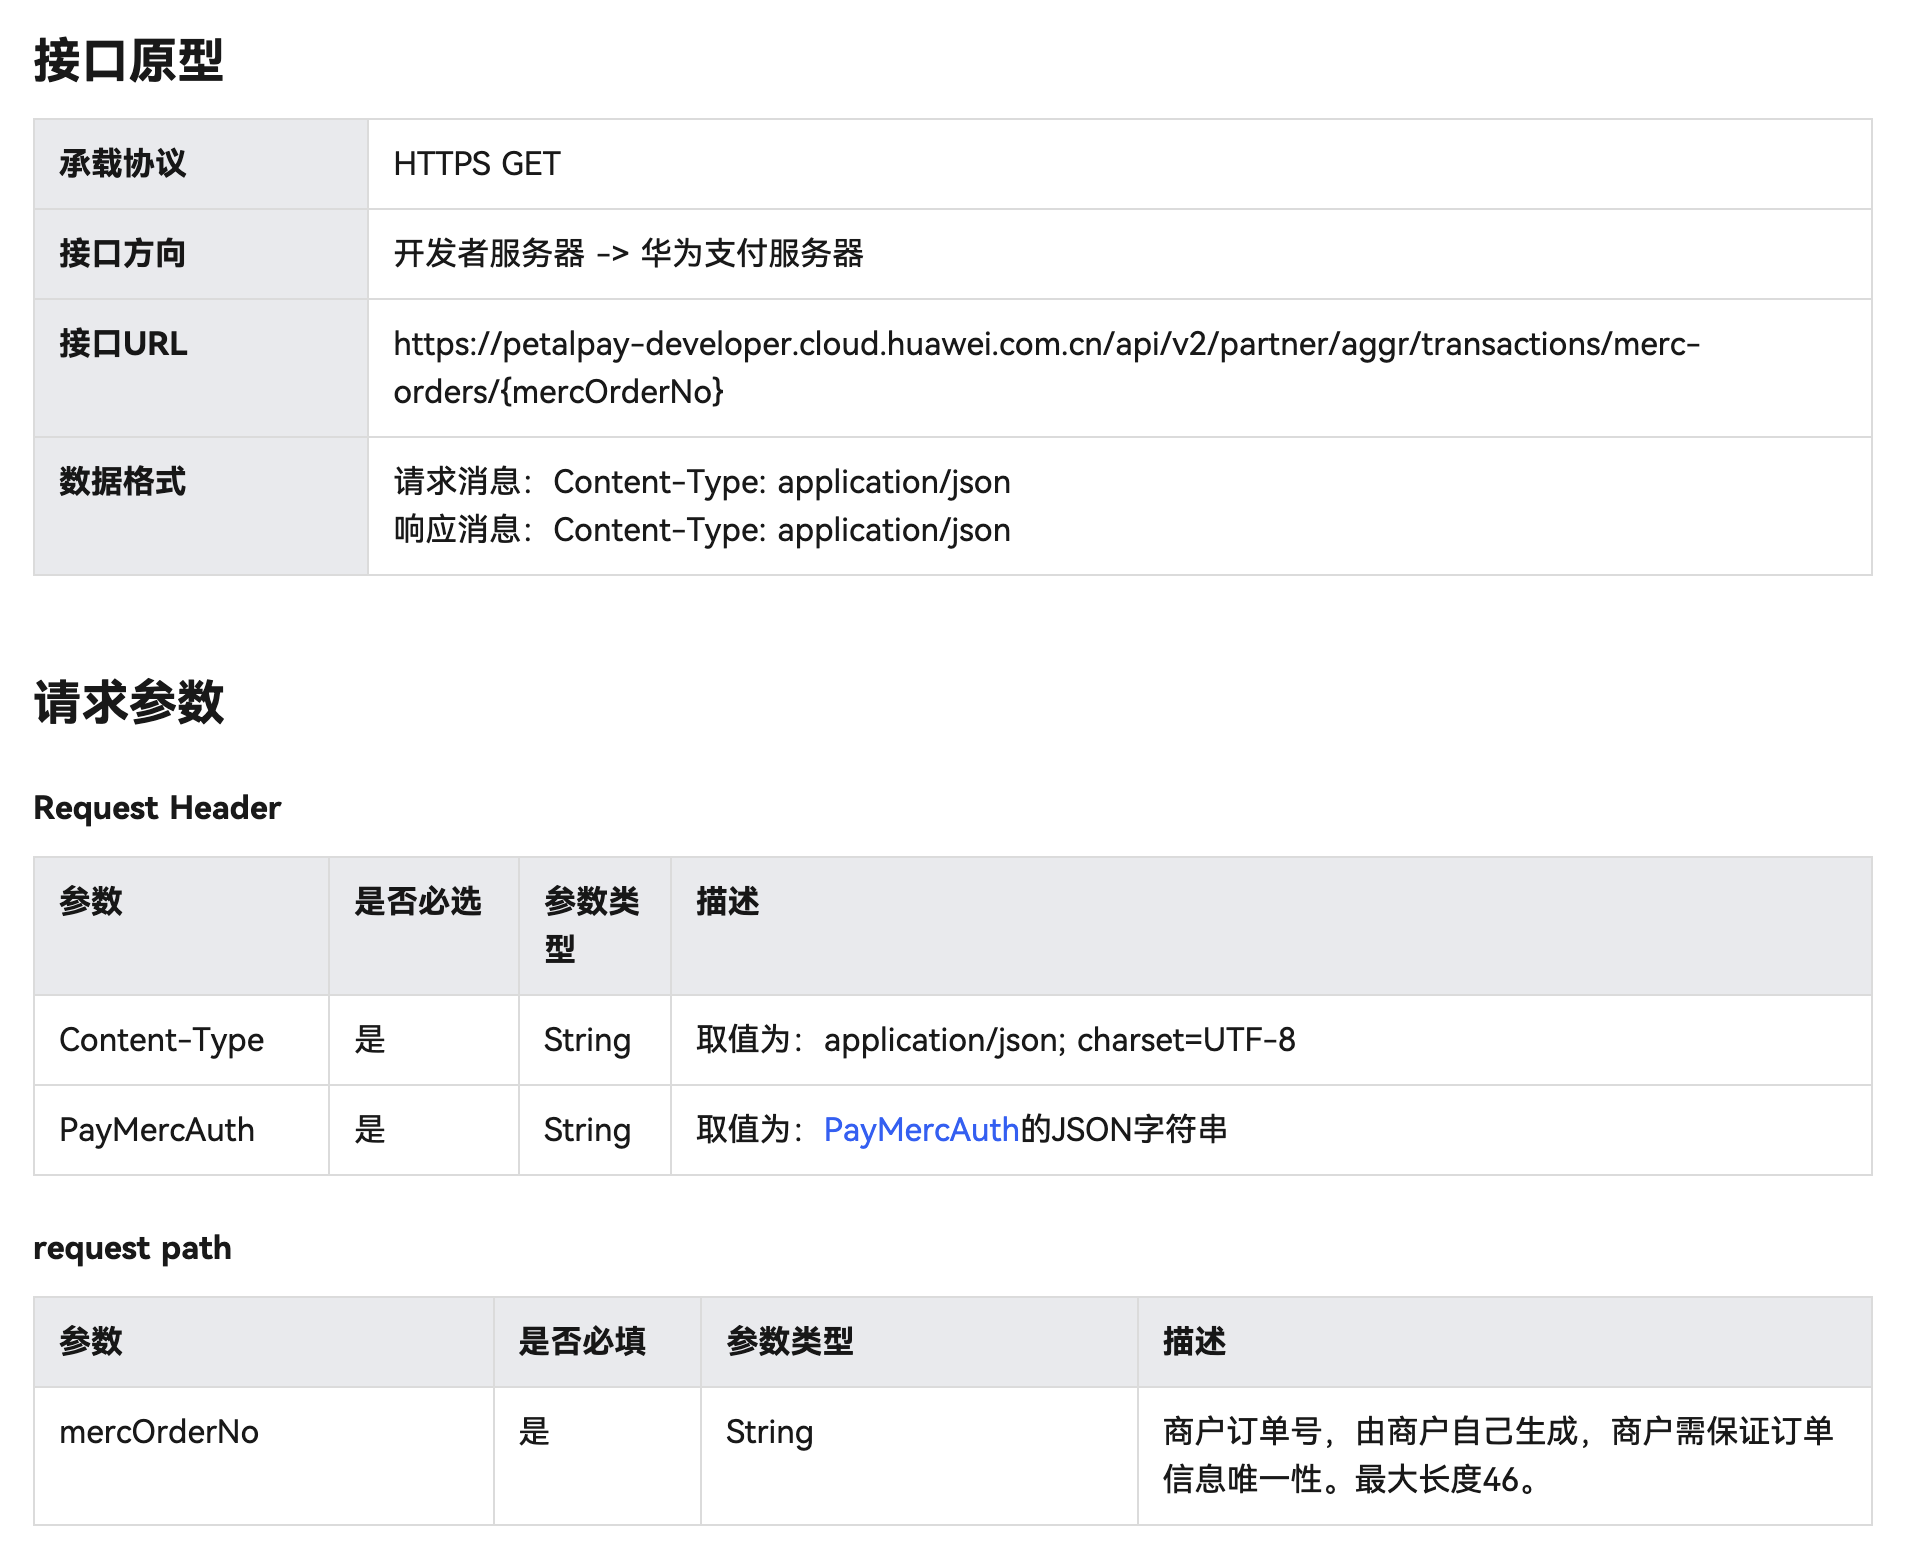The width and height of the screenshot is (1916, 1552).
Task: Click the application/json; charset=UTF-8 description
Action: (995, 1040)
